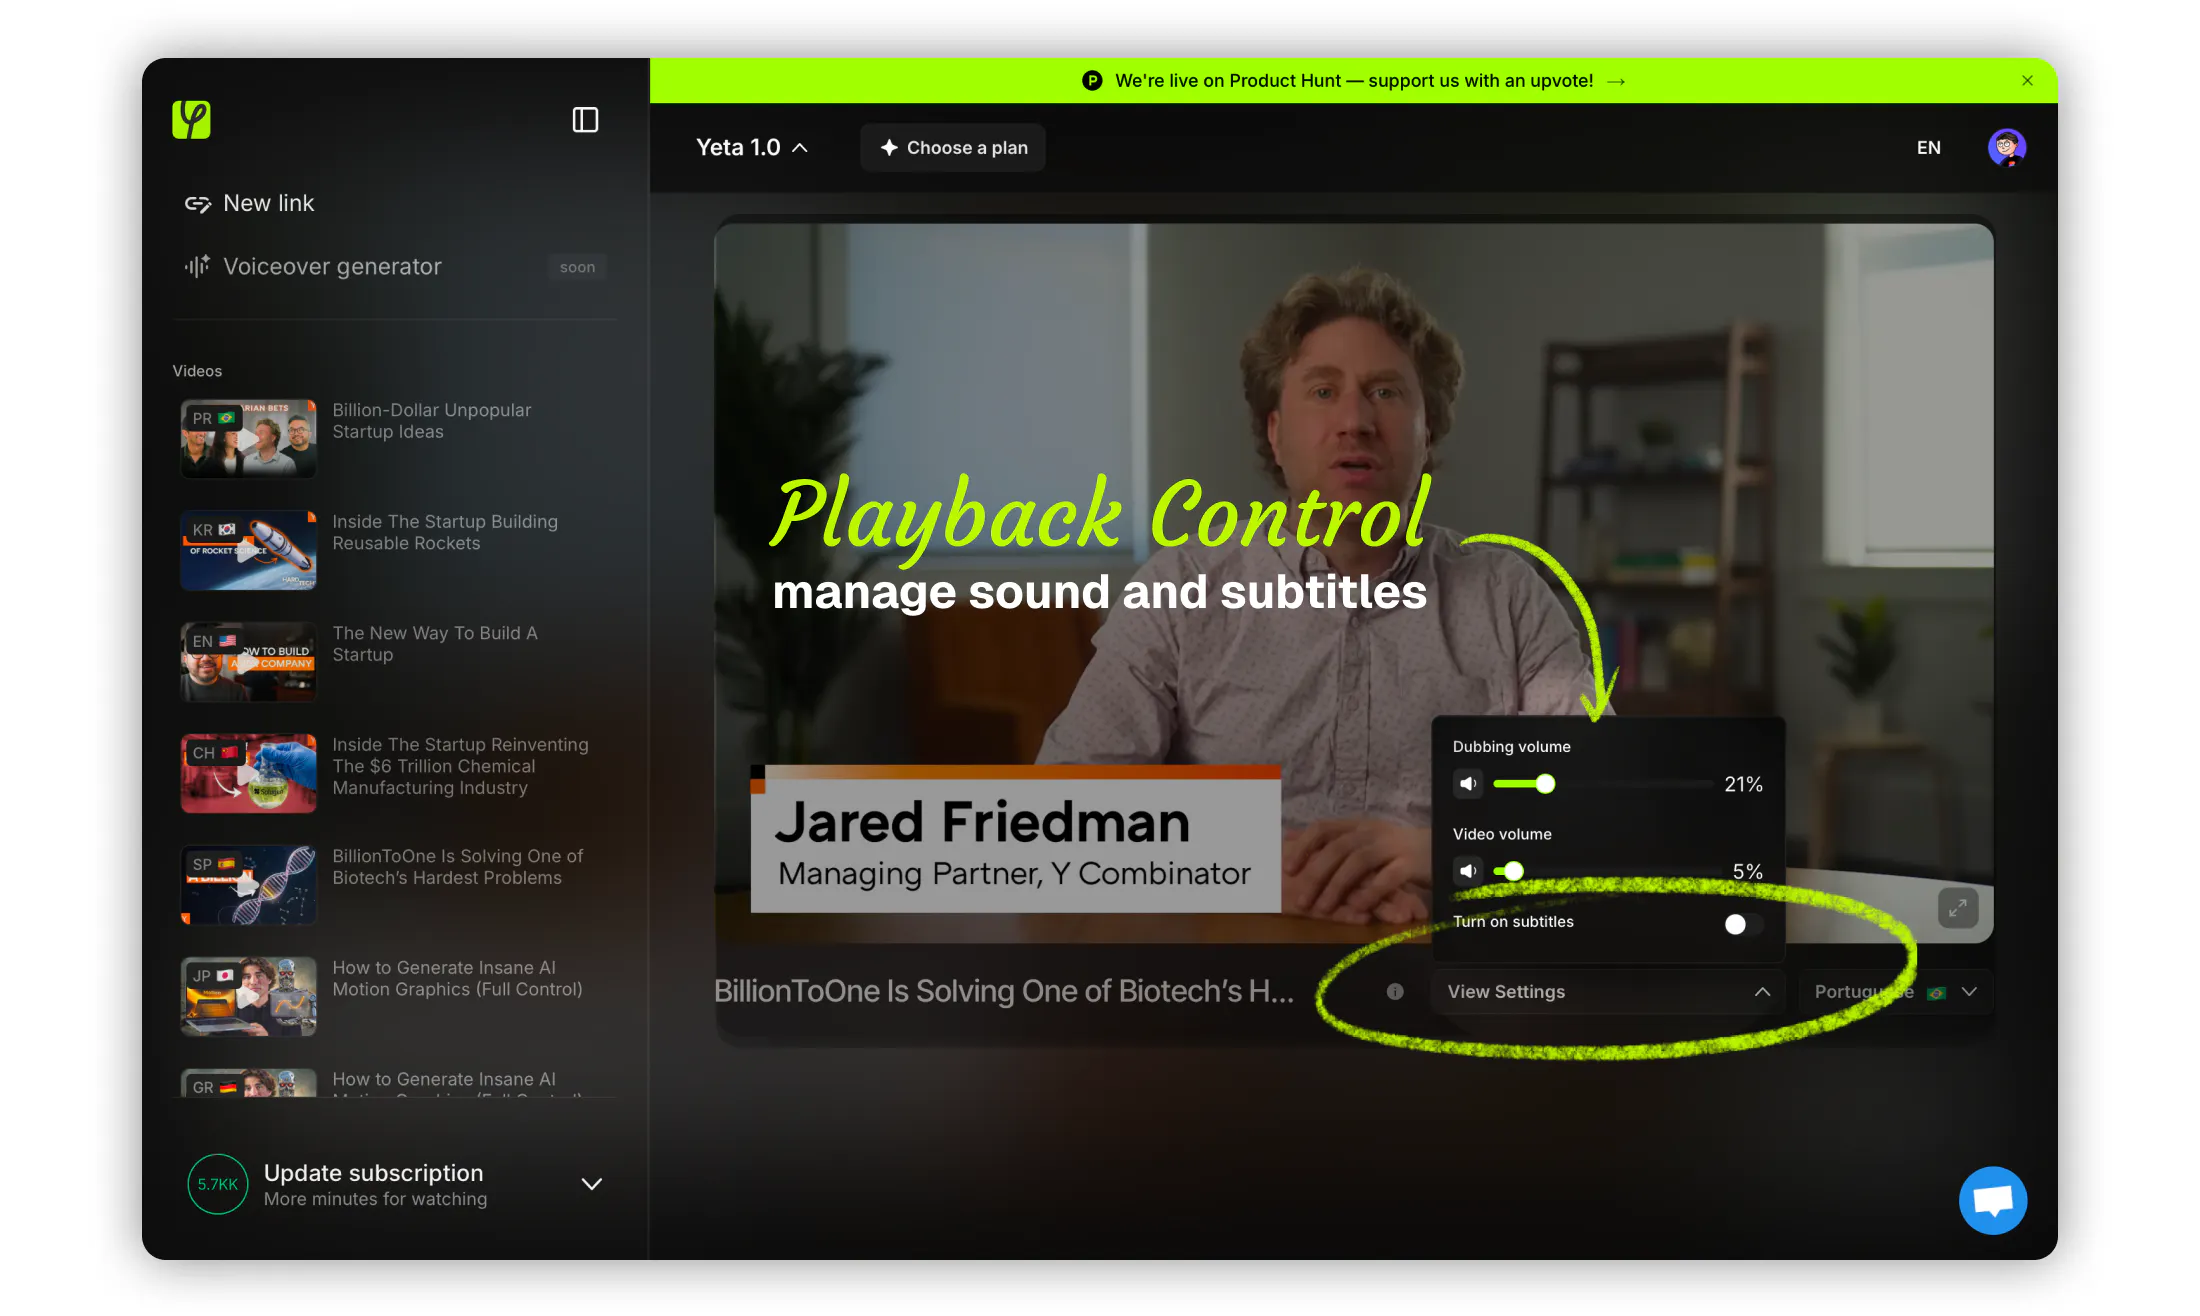The height and width of the screenshot is (1316, 2200).
Task: Close the Product Hunt banner
Action: (2027, 81)
